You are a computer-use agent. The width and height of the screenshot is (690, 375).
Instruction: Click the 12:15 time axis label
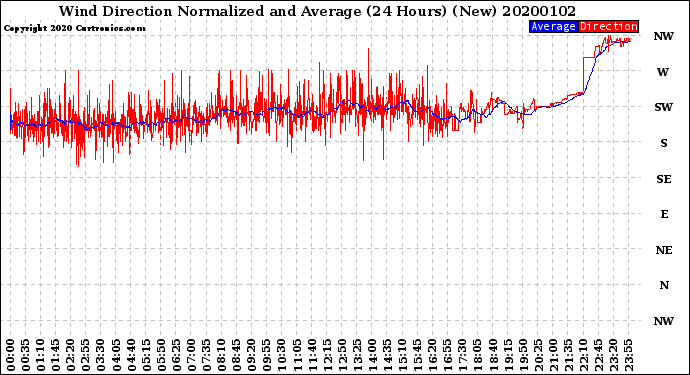[x=327, y=355]
